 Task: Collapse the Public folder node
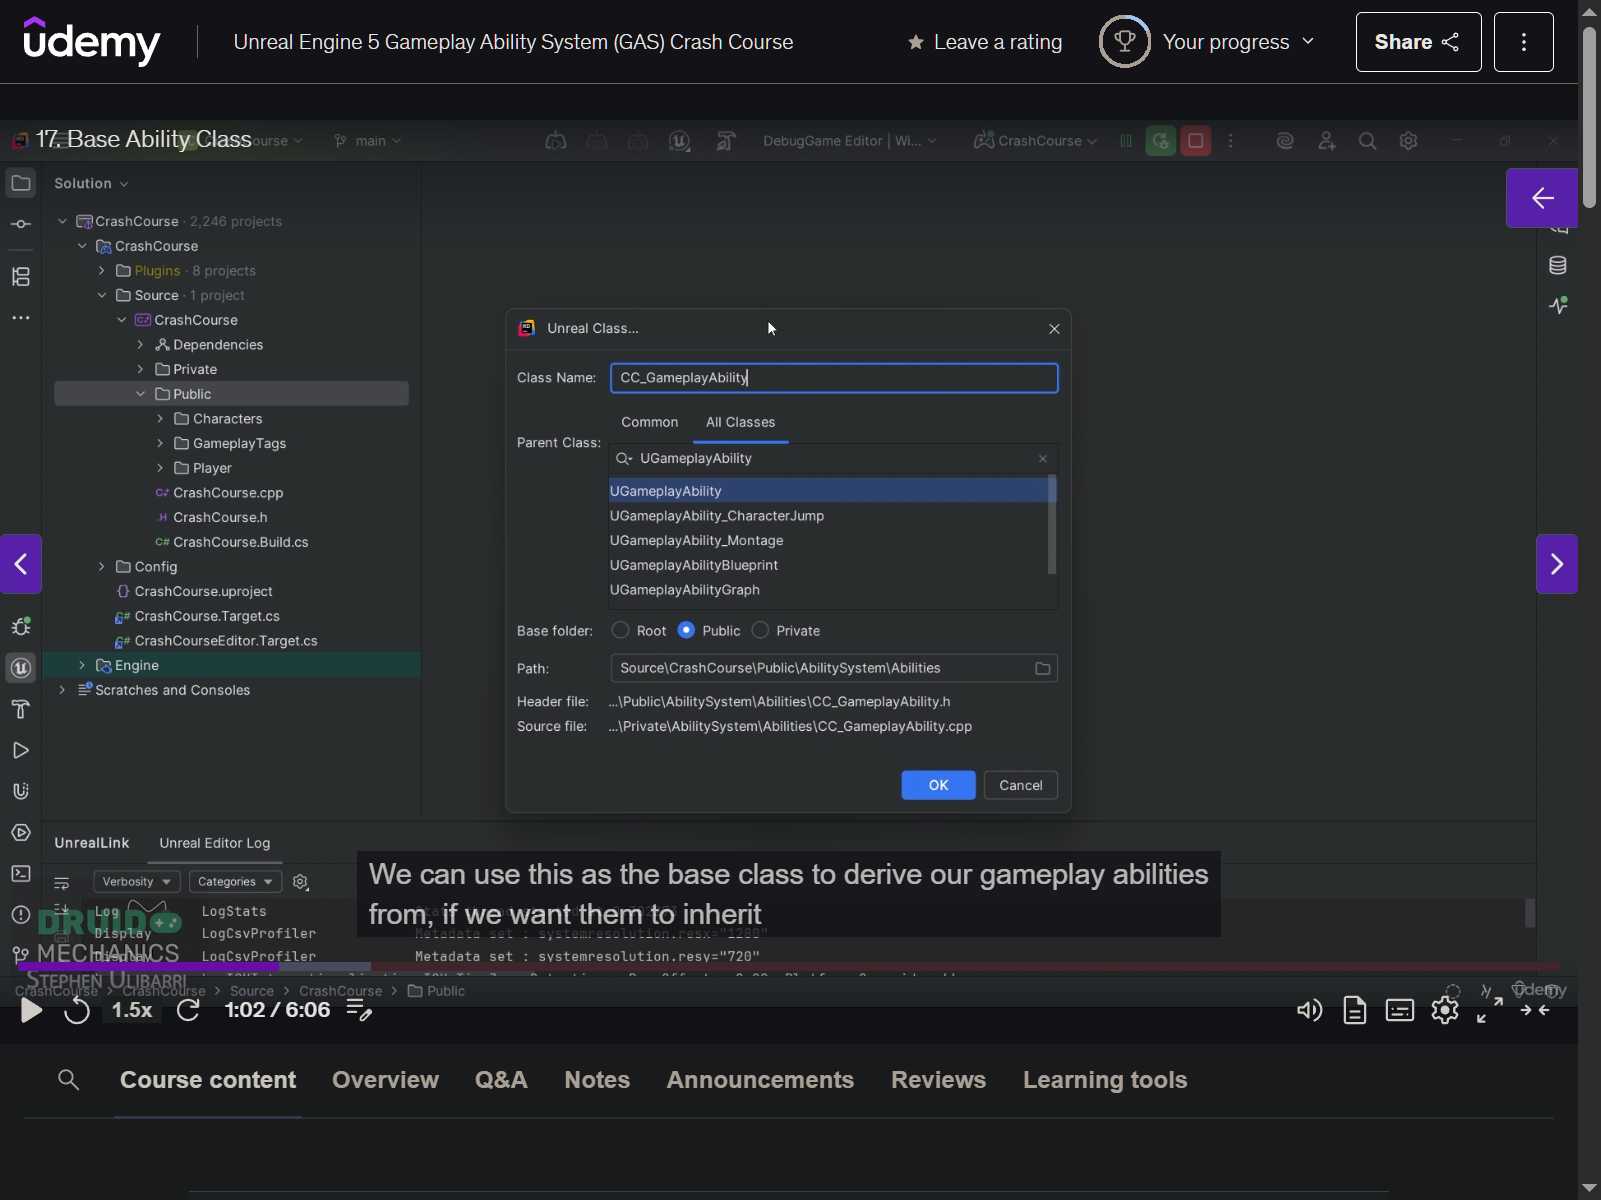tap(140, 394)
